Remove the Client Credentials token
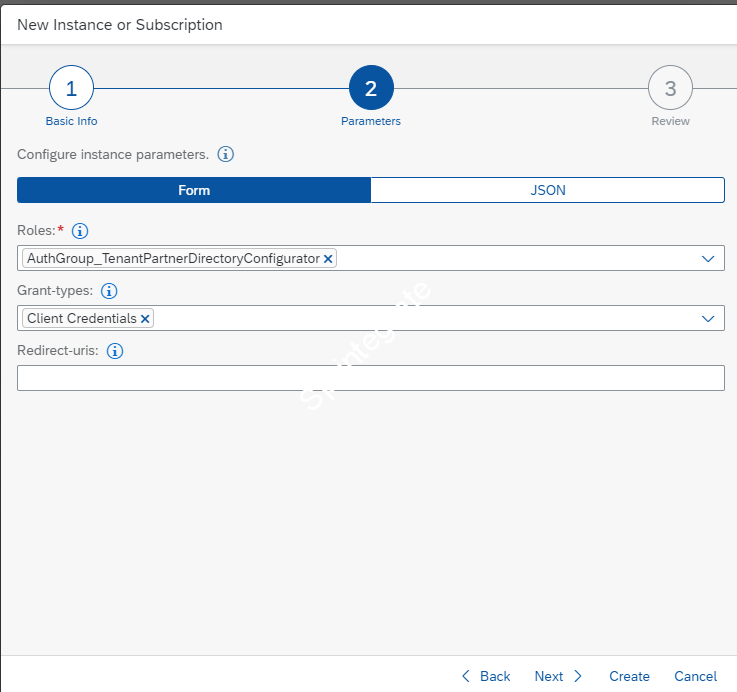 click(x=145, y=319)
